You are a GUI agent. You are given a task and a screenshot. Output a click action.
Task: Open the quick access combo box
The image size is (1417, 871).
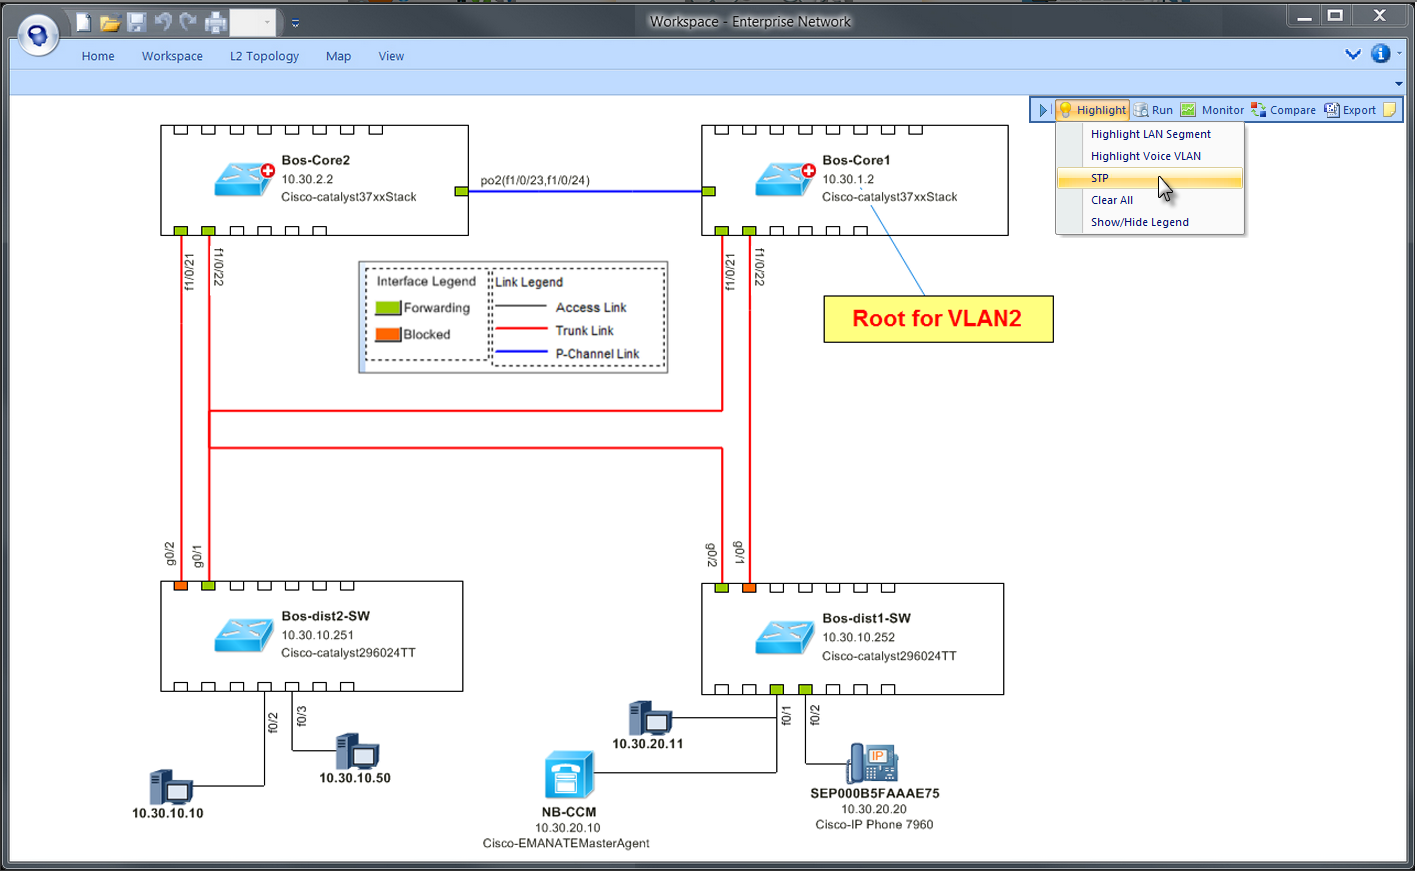(253, 22)
